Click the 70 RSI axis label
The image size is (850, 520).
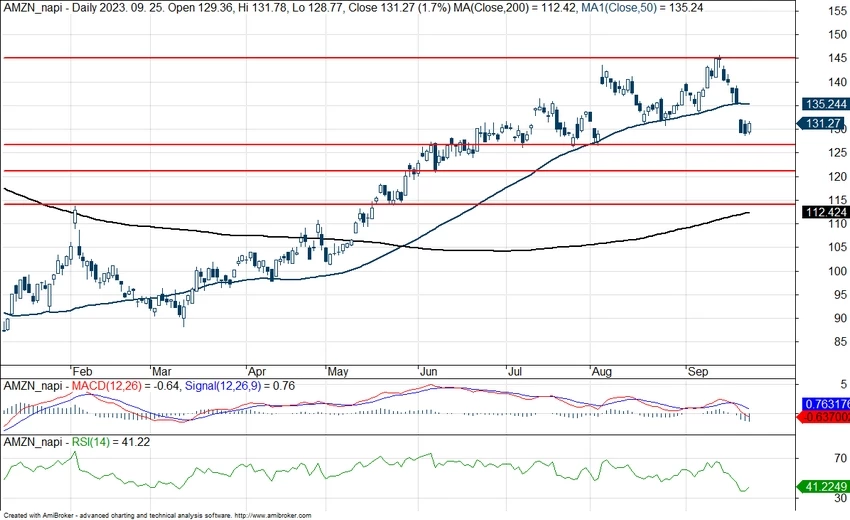[840, 459]
